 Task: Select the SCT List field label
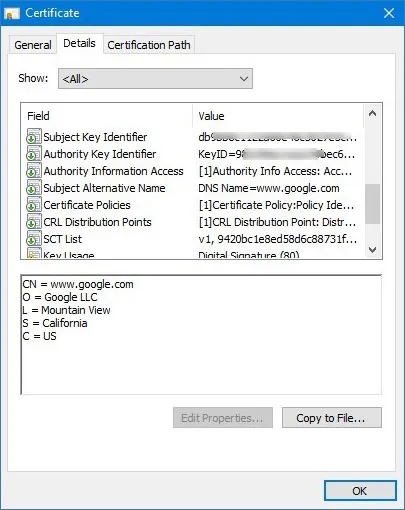62,239
